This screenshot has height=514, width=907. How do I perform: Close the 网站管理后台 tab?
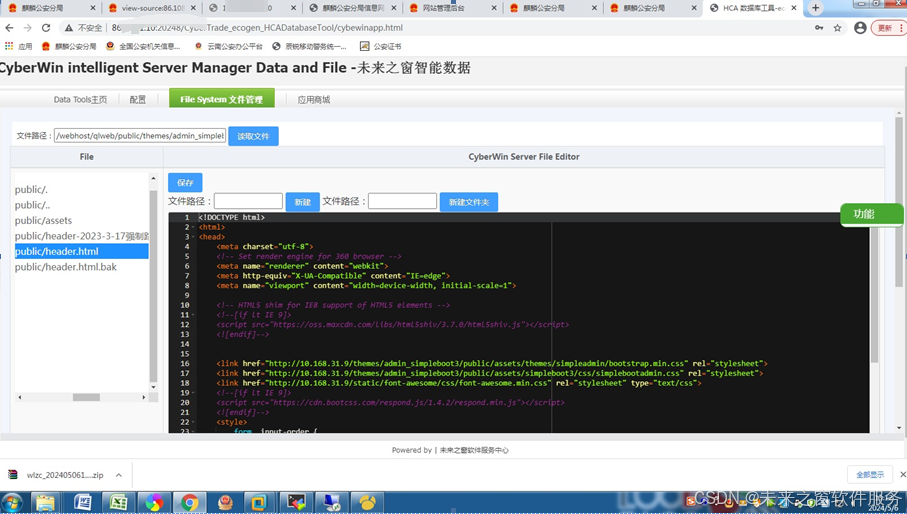493,8
